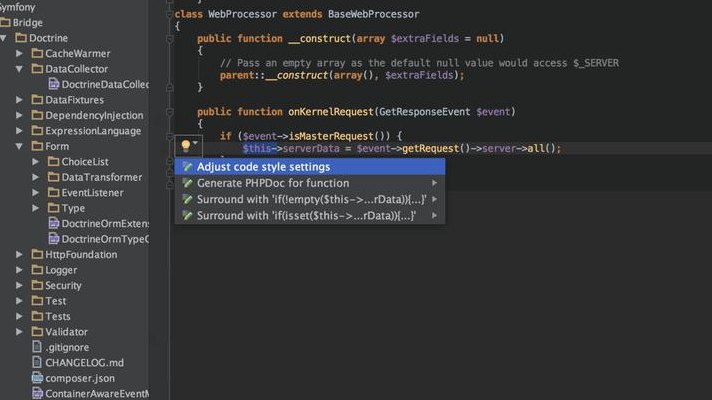Click the Form folder icon
The height and width of the screenshot is (400, 712).
pyautogui.click(x=37, y=146)
